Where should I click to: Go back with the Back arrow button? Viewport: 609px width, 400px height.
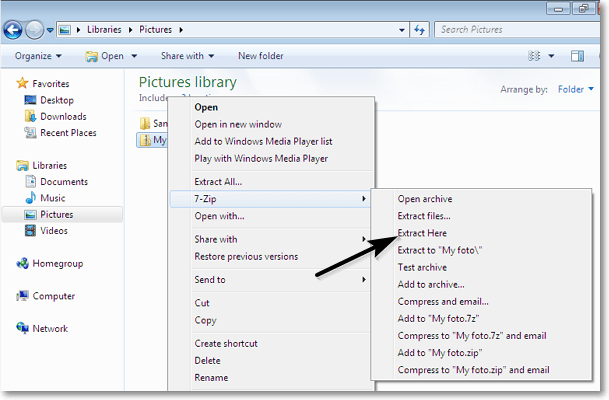pyautogui.click(x=12, y=30)
